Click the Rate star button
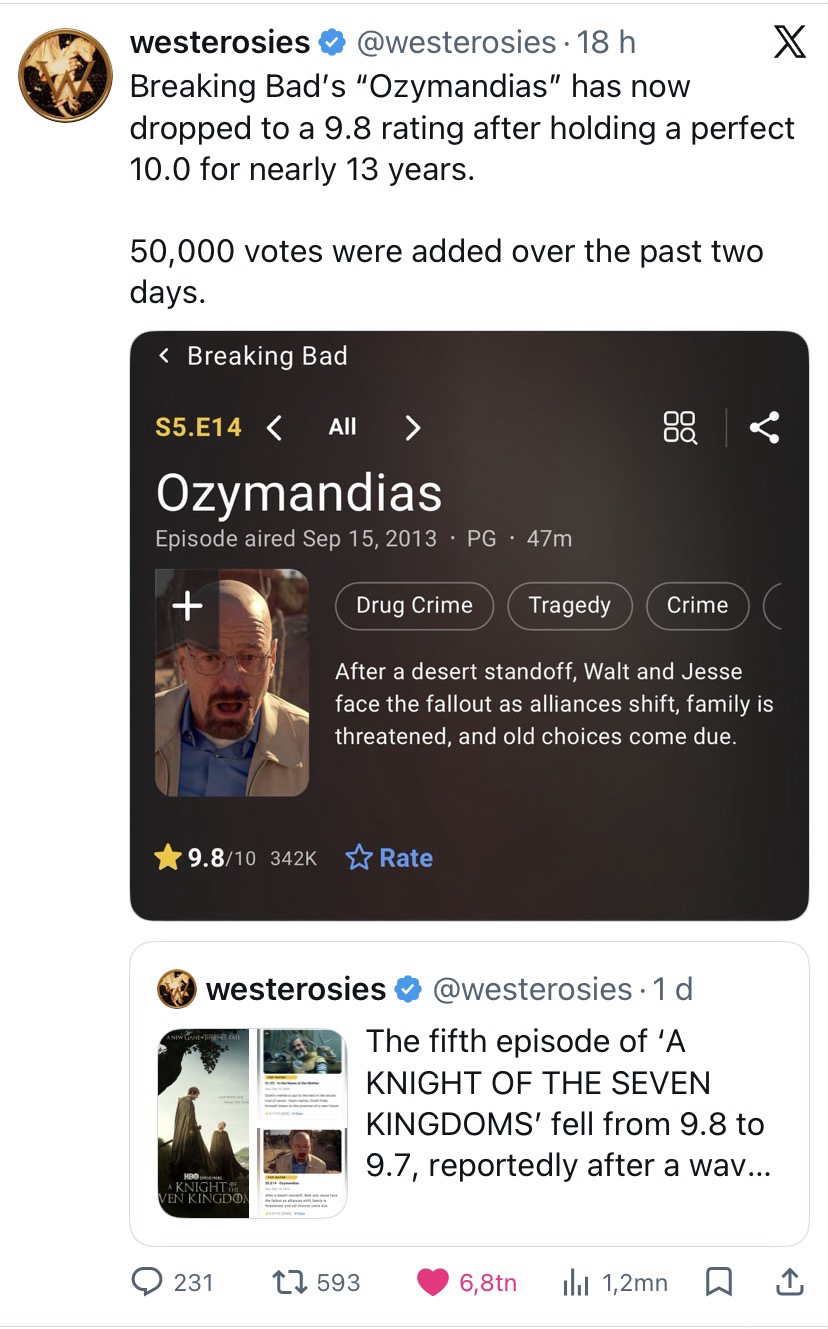Screen dimensions: 828x1329 [x=389, y=857]
